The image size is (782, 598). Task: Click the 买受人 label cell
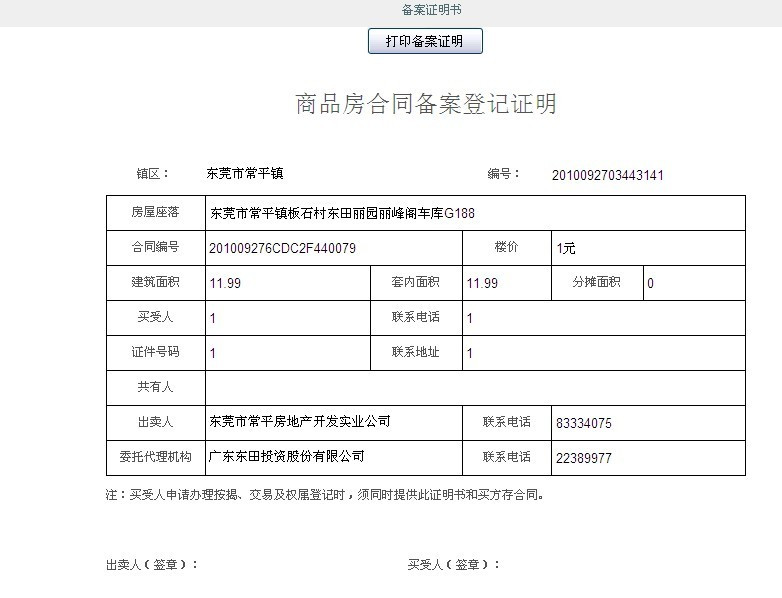tap(156, 317)
